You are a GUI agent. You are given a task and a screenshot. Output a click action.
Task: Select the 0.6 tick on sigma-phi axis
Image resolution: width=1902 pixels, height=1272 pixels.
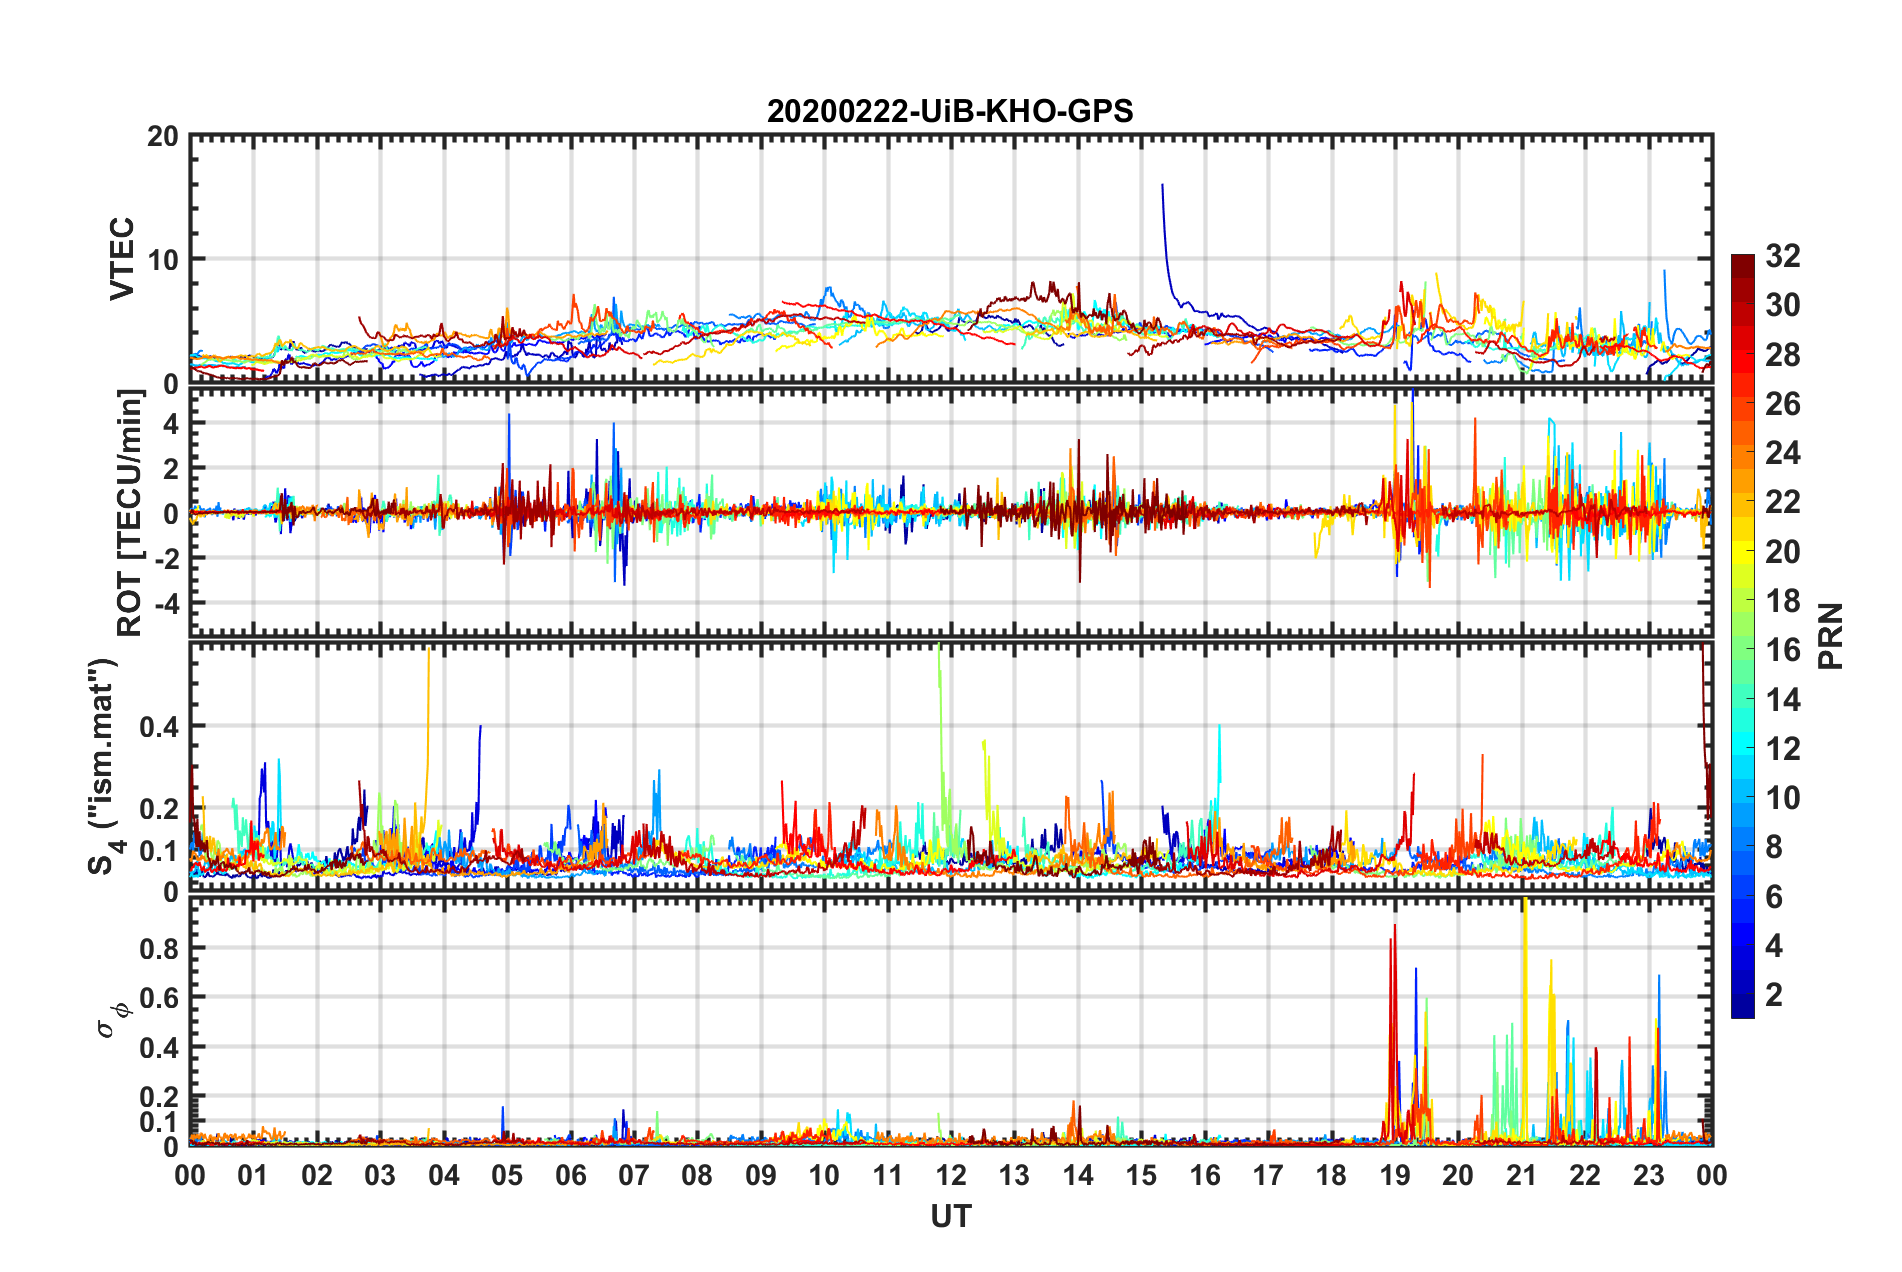pos(158,998)
